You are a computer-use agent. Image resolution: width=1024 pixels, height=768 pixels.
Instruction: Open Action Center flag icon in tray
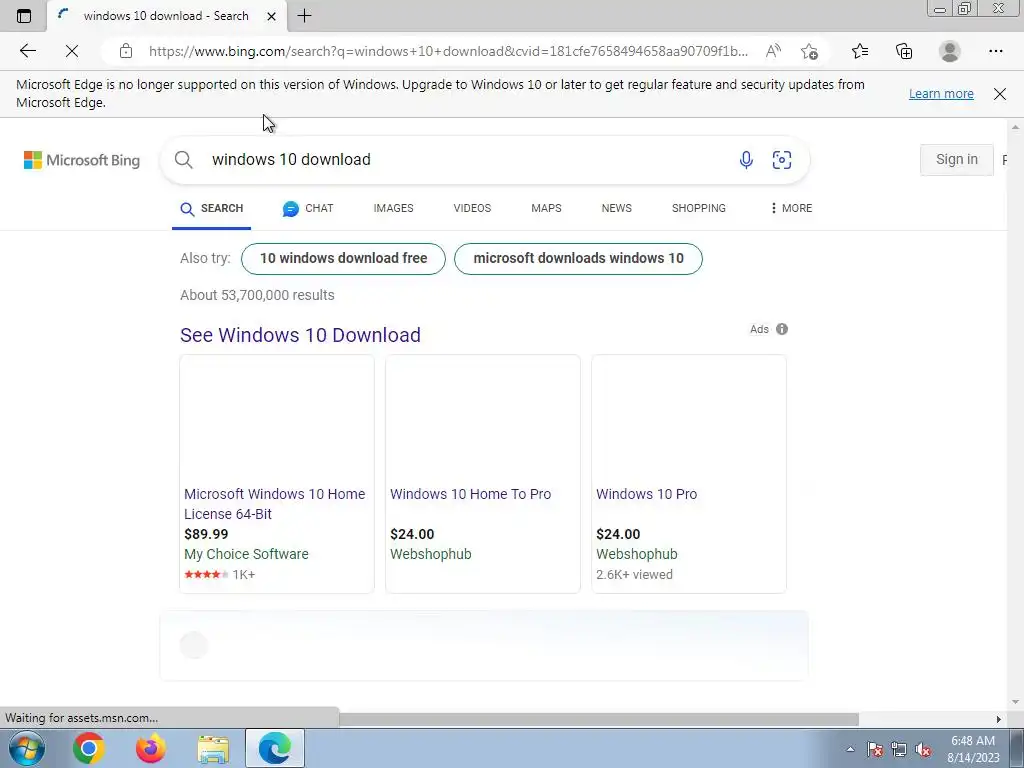click(x=875, y=749)
